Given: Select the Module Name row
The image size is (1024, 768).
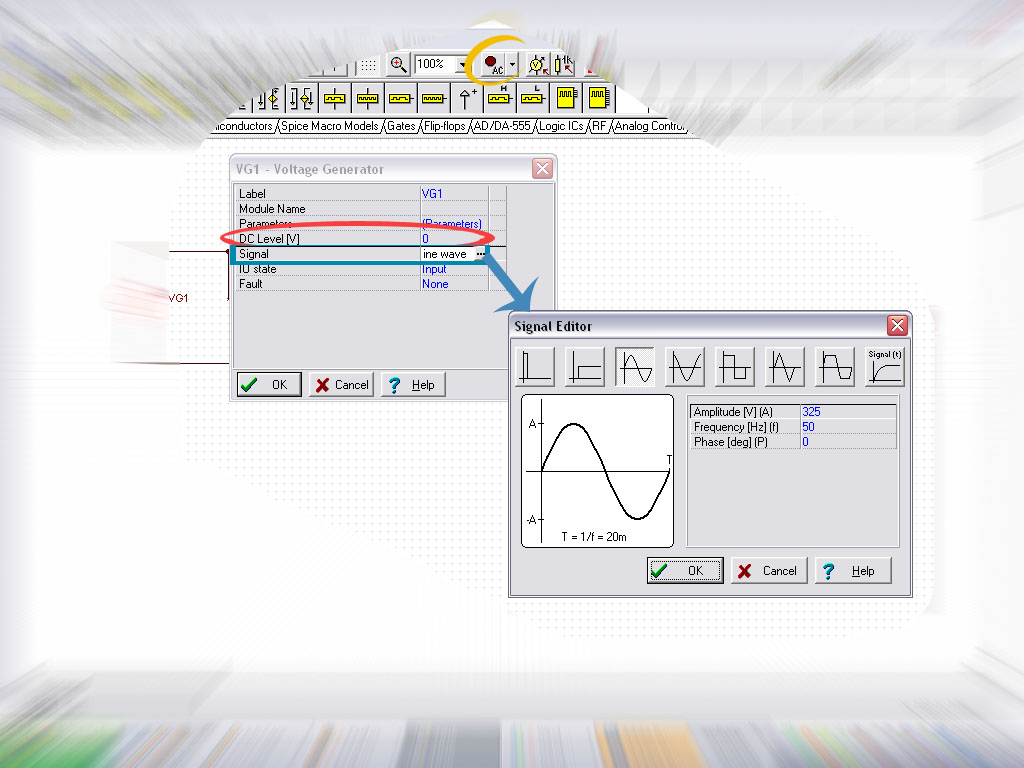Looking at the screenshot, I should pos(370,208).
